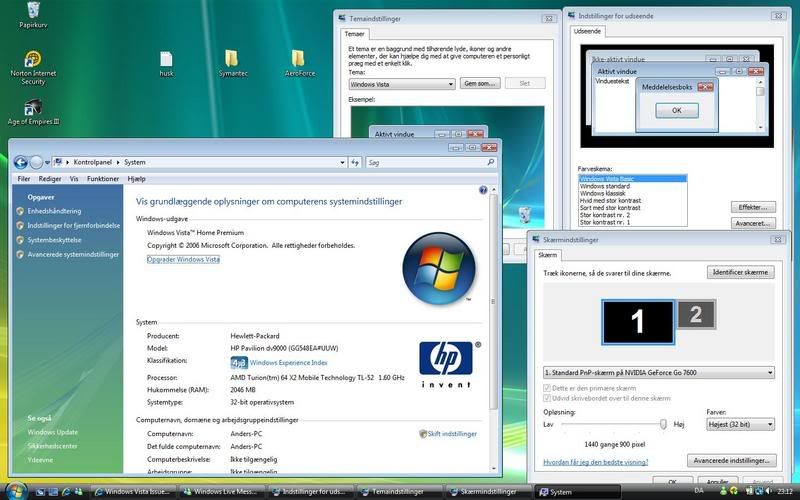Click the Forward arrow in System window
Image resolution: width=800 pixels, height=500 pixels.
(x=36, y=162)
